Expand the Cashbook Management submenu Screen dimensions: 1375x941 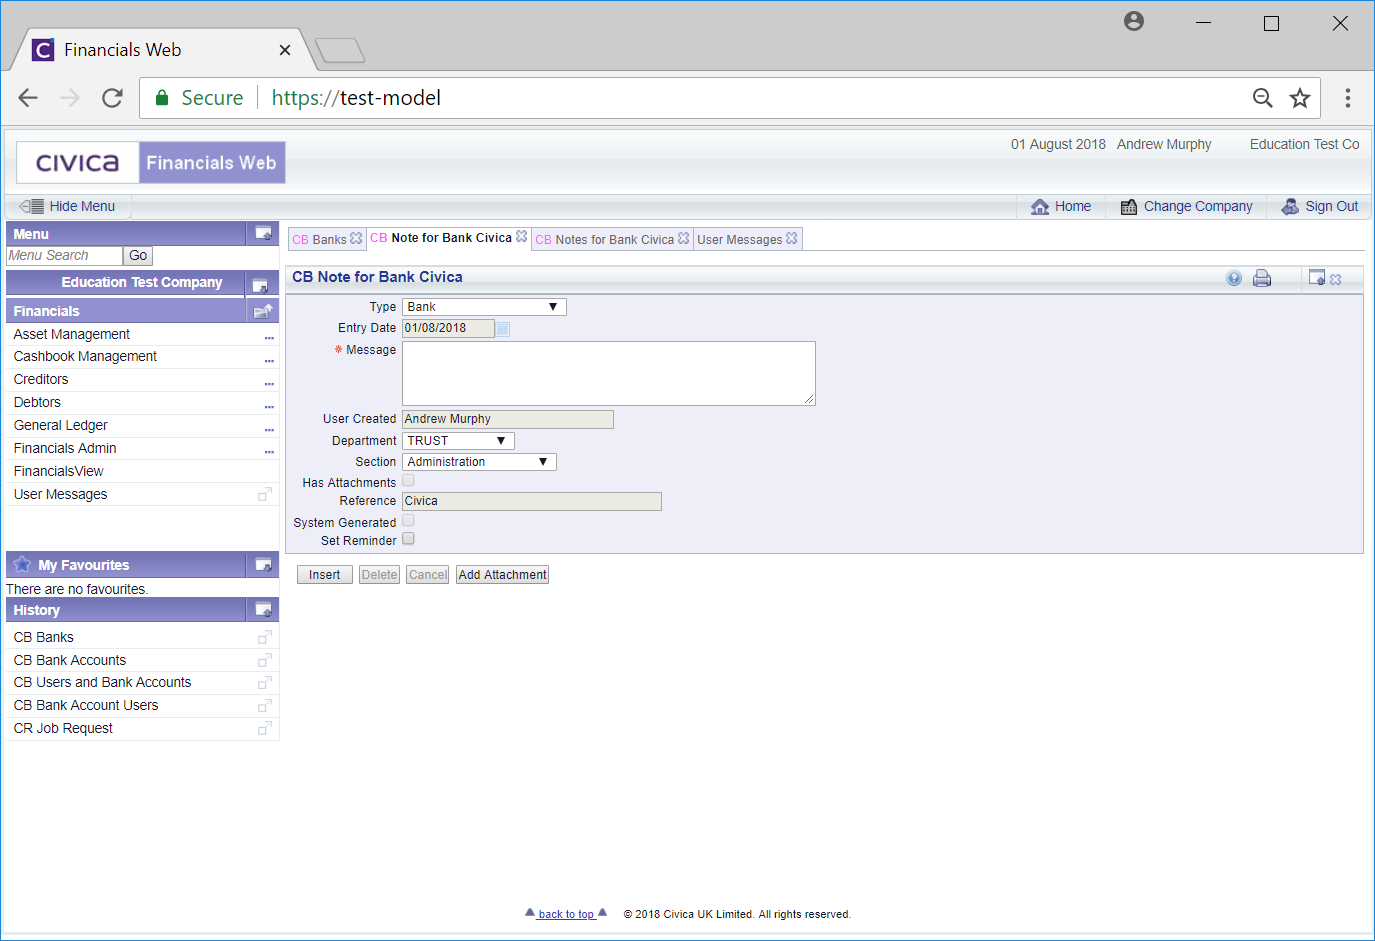[269, 359]
